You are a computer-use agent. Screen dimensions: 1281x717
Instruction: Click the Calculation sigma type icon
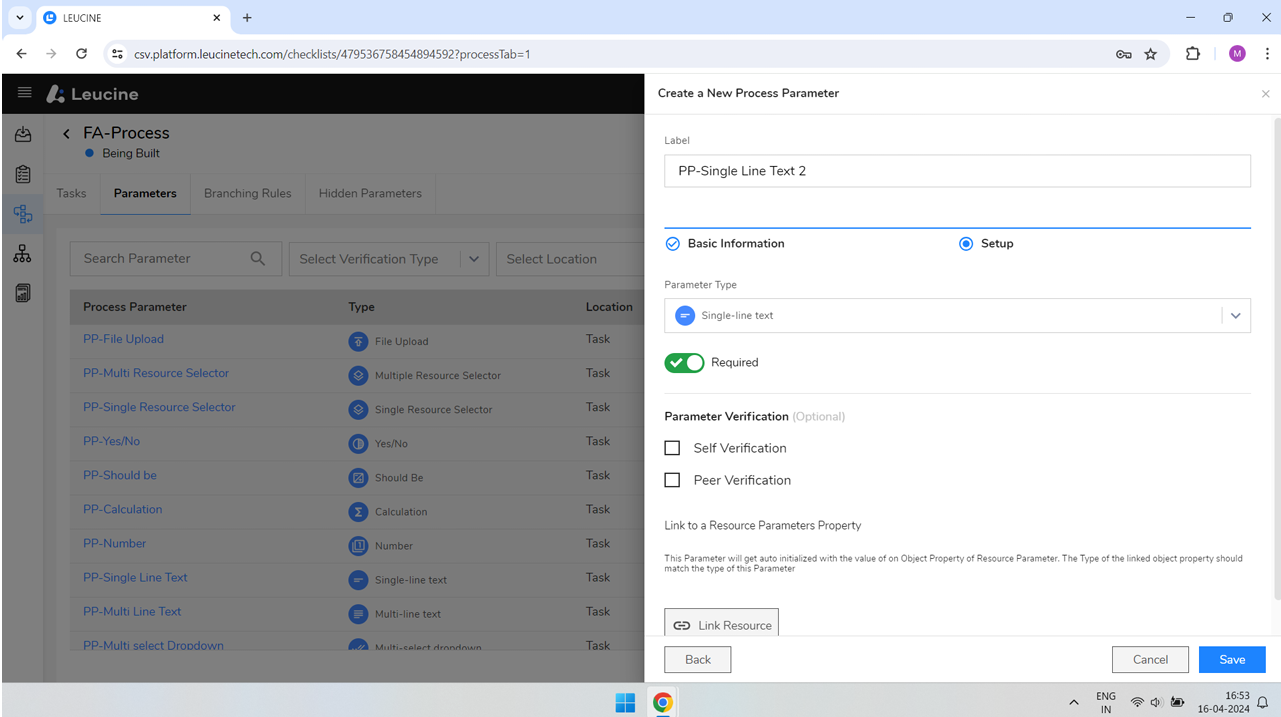click(x=358, y=511)
